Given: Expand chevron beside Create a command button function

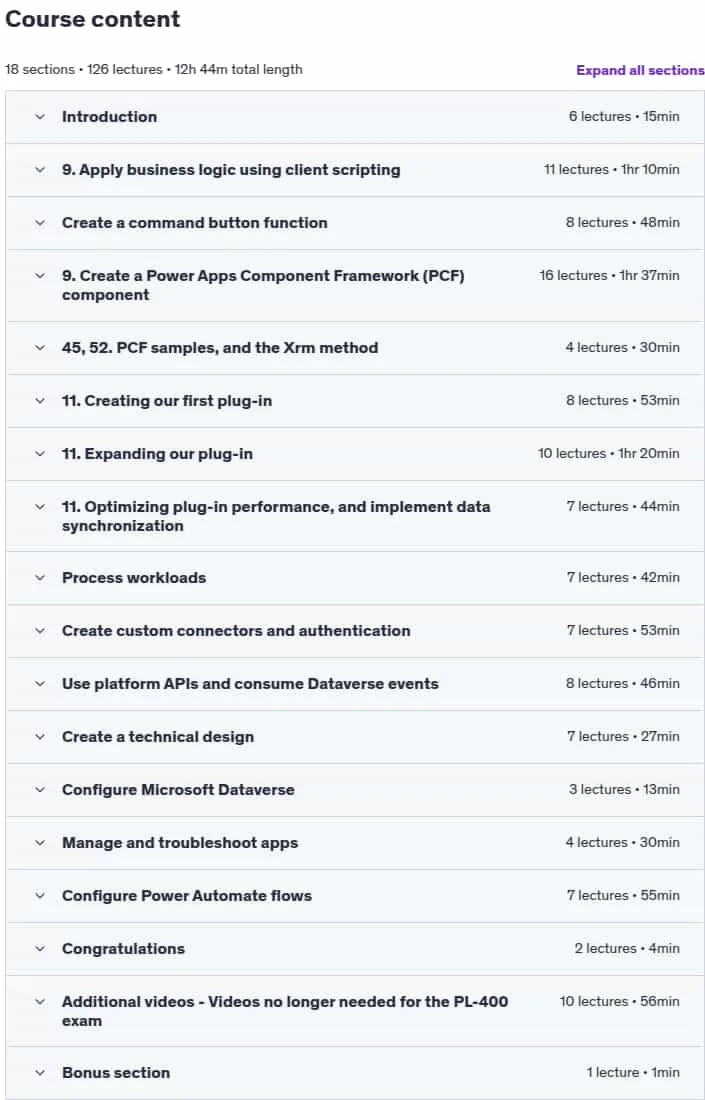Looking at the screenshot, I should pyautogui.click(x=40, y=223).
